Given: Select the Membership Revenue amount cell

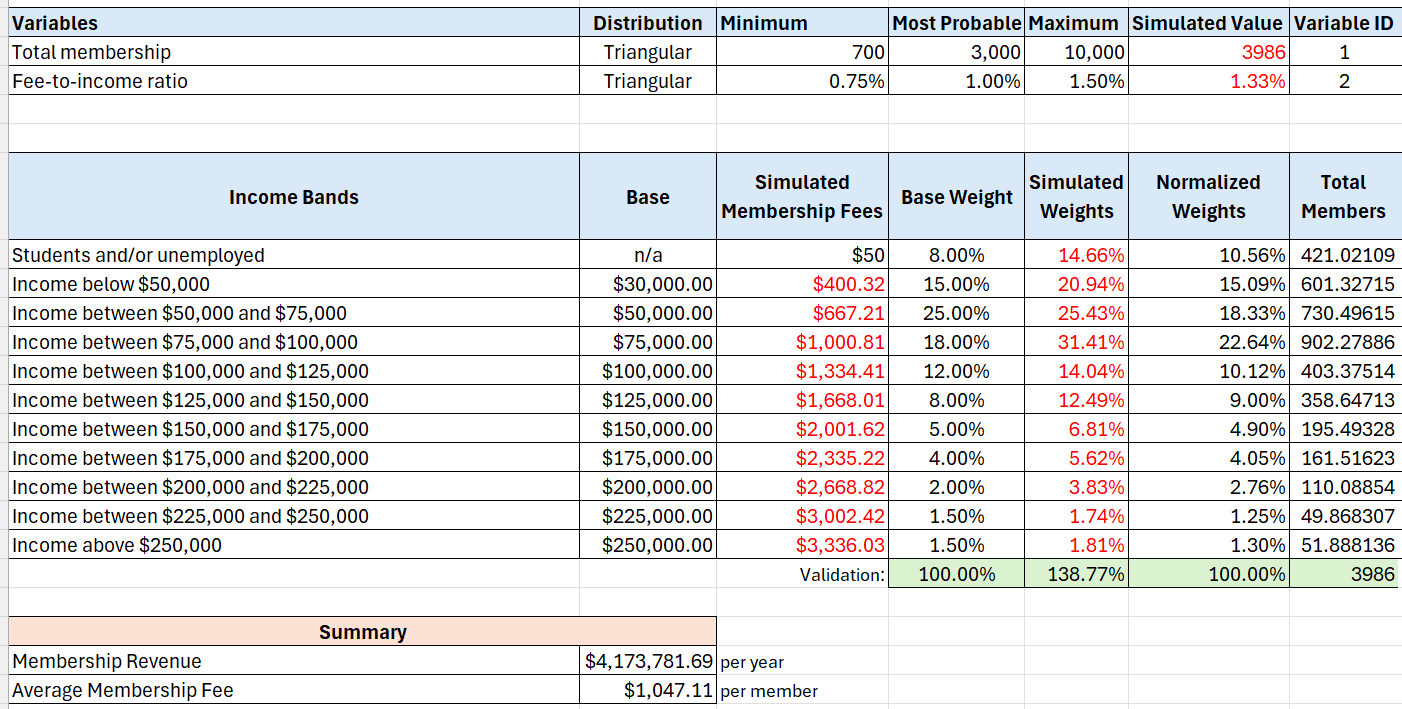Looking at the screenshot, I should point(648,661).
